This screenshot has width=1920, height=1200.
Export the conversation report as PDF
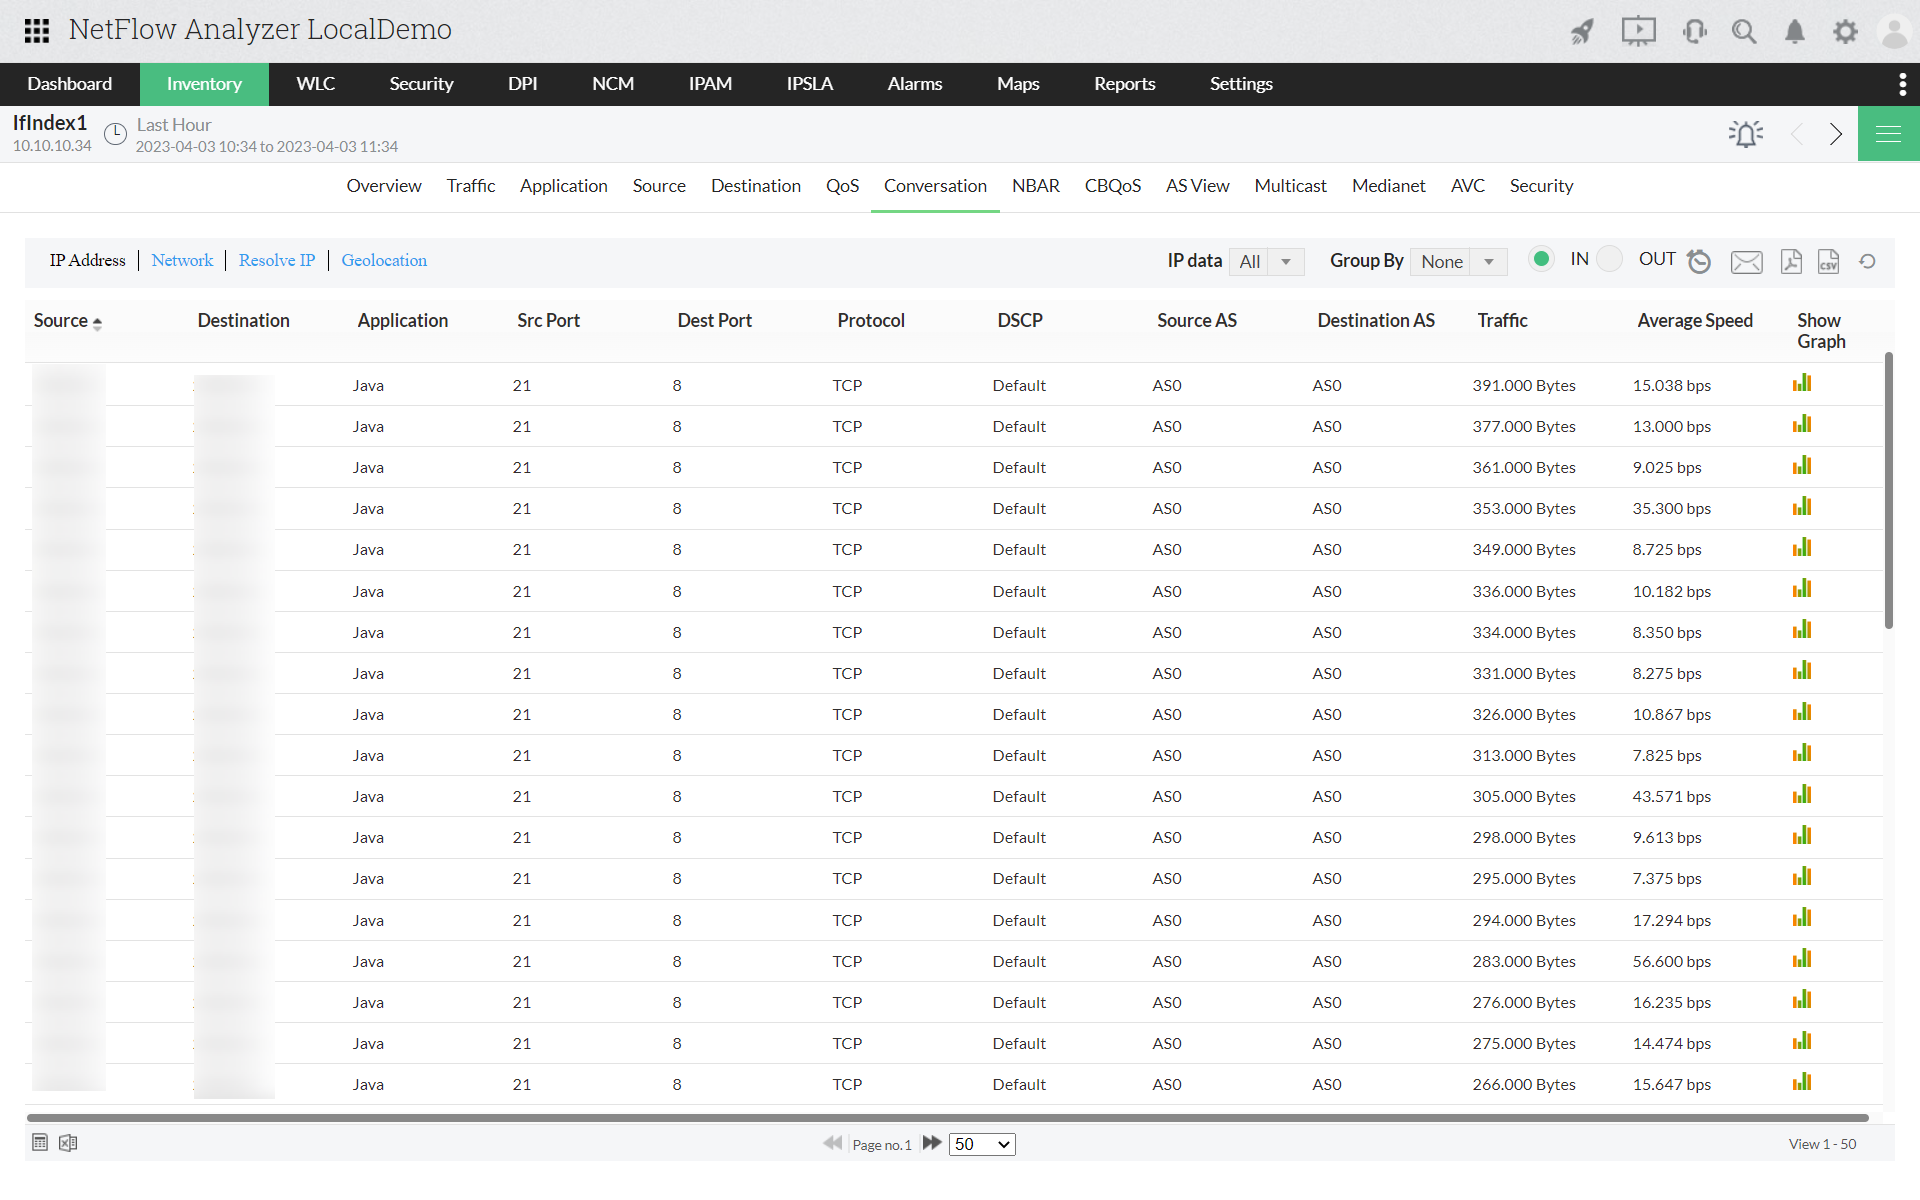coord(1790,261)
